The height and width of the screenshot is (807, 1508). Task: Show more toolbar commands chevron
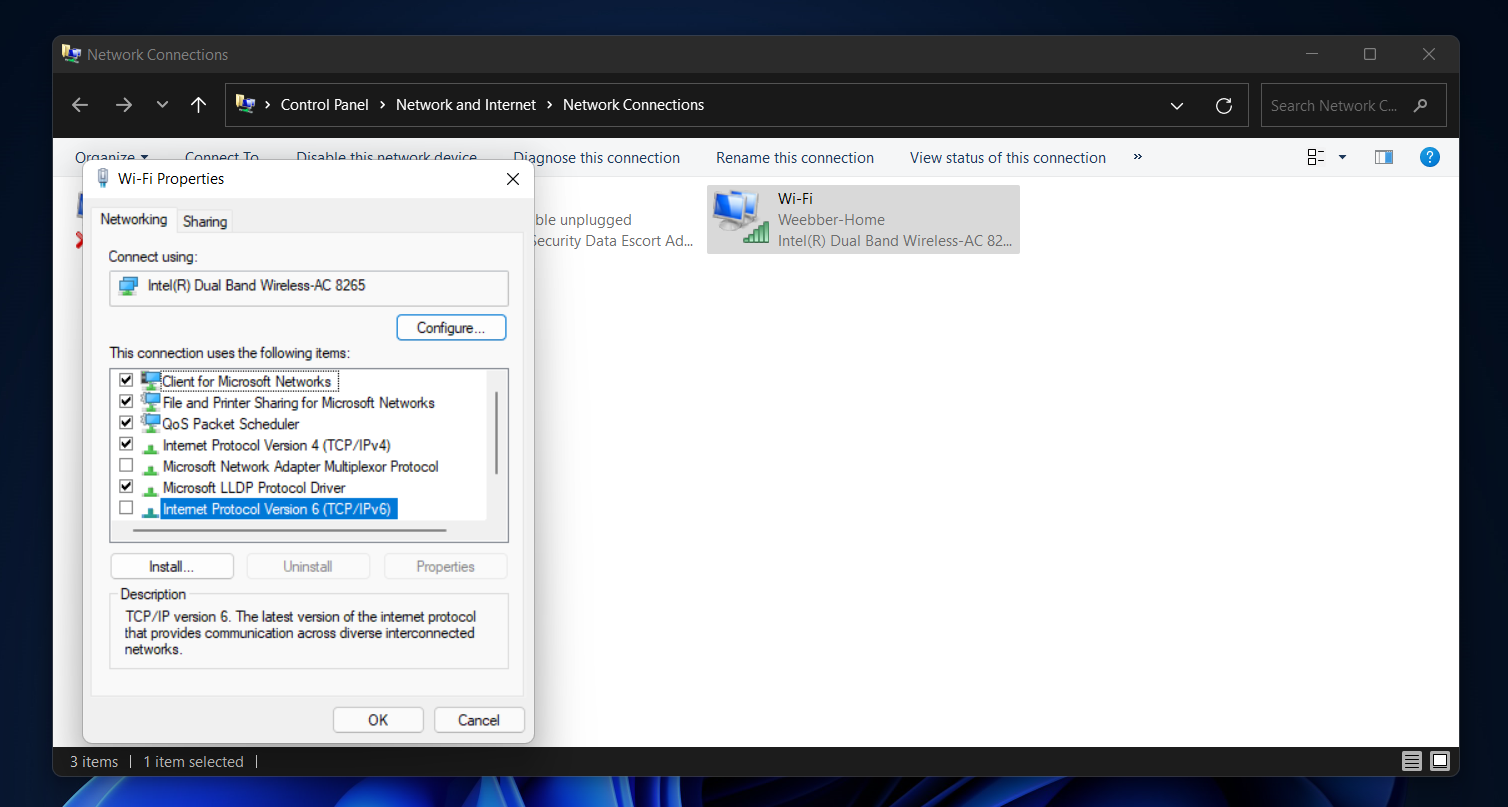[1138, 157]
